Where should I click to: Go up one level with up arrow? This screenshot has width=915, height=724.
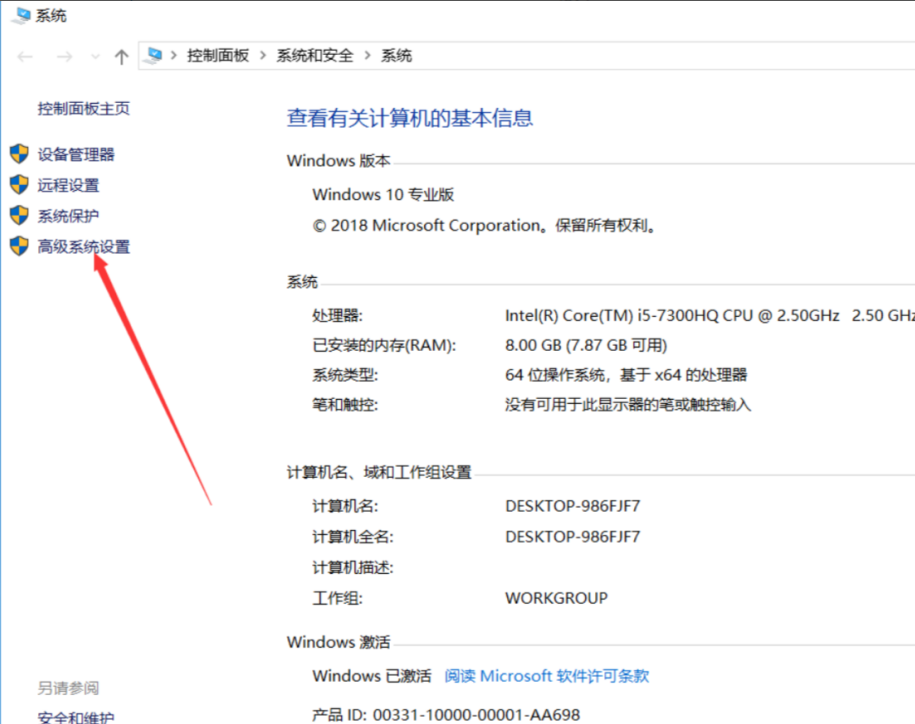tap(121, 57)
